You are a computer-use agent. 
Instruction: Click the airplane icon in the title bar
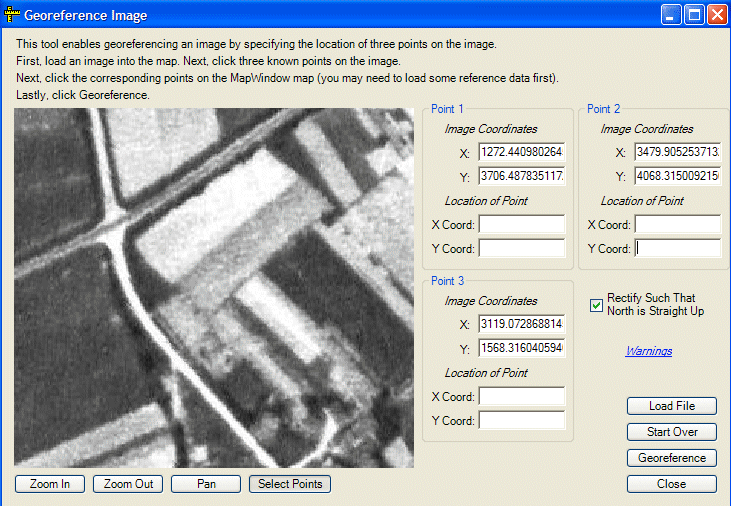(x=13, y=15)
